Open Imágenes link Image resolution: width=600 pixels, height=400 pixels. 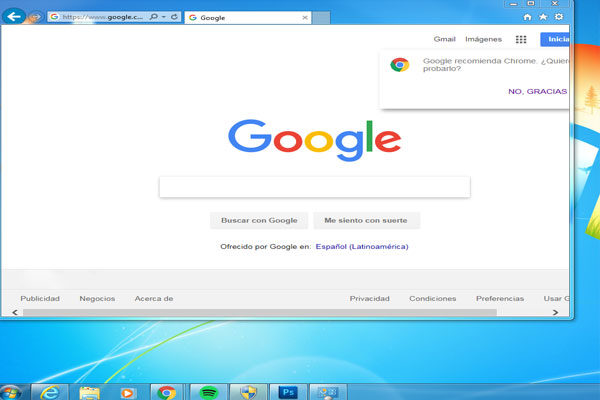pos(483,39)
